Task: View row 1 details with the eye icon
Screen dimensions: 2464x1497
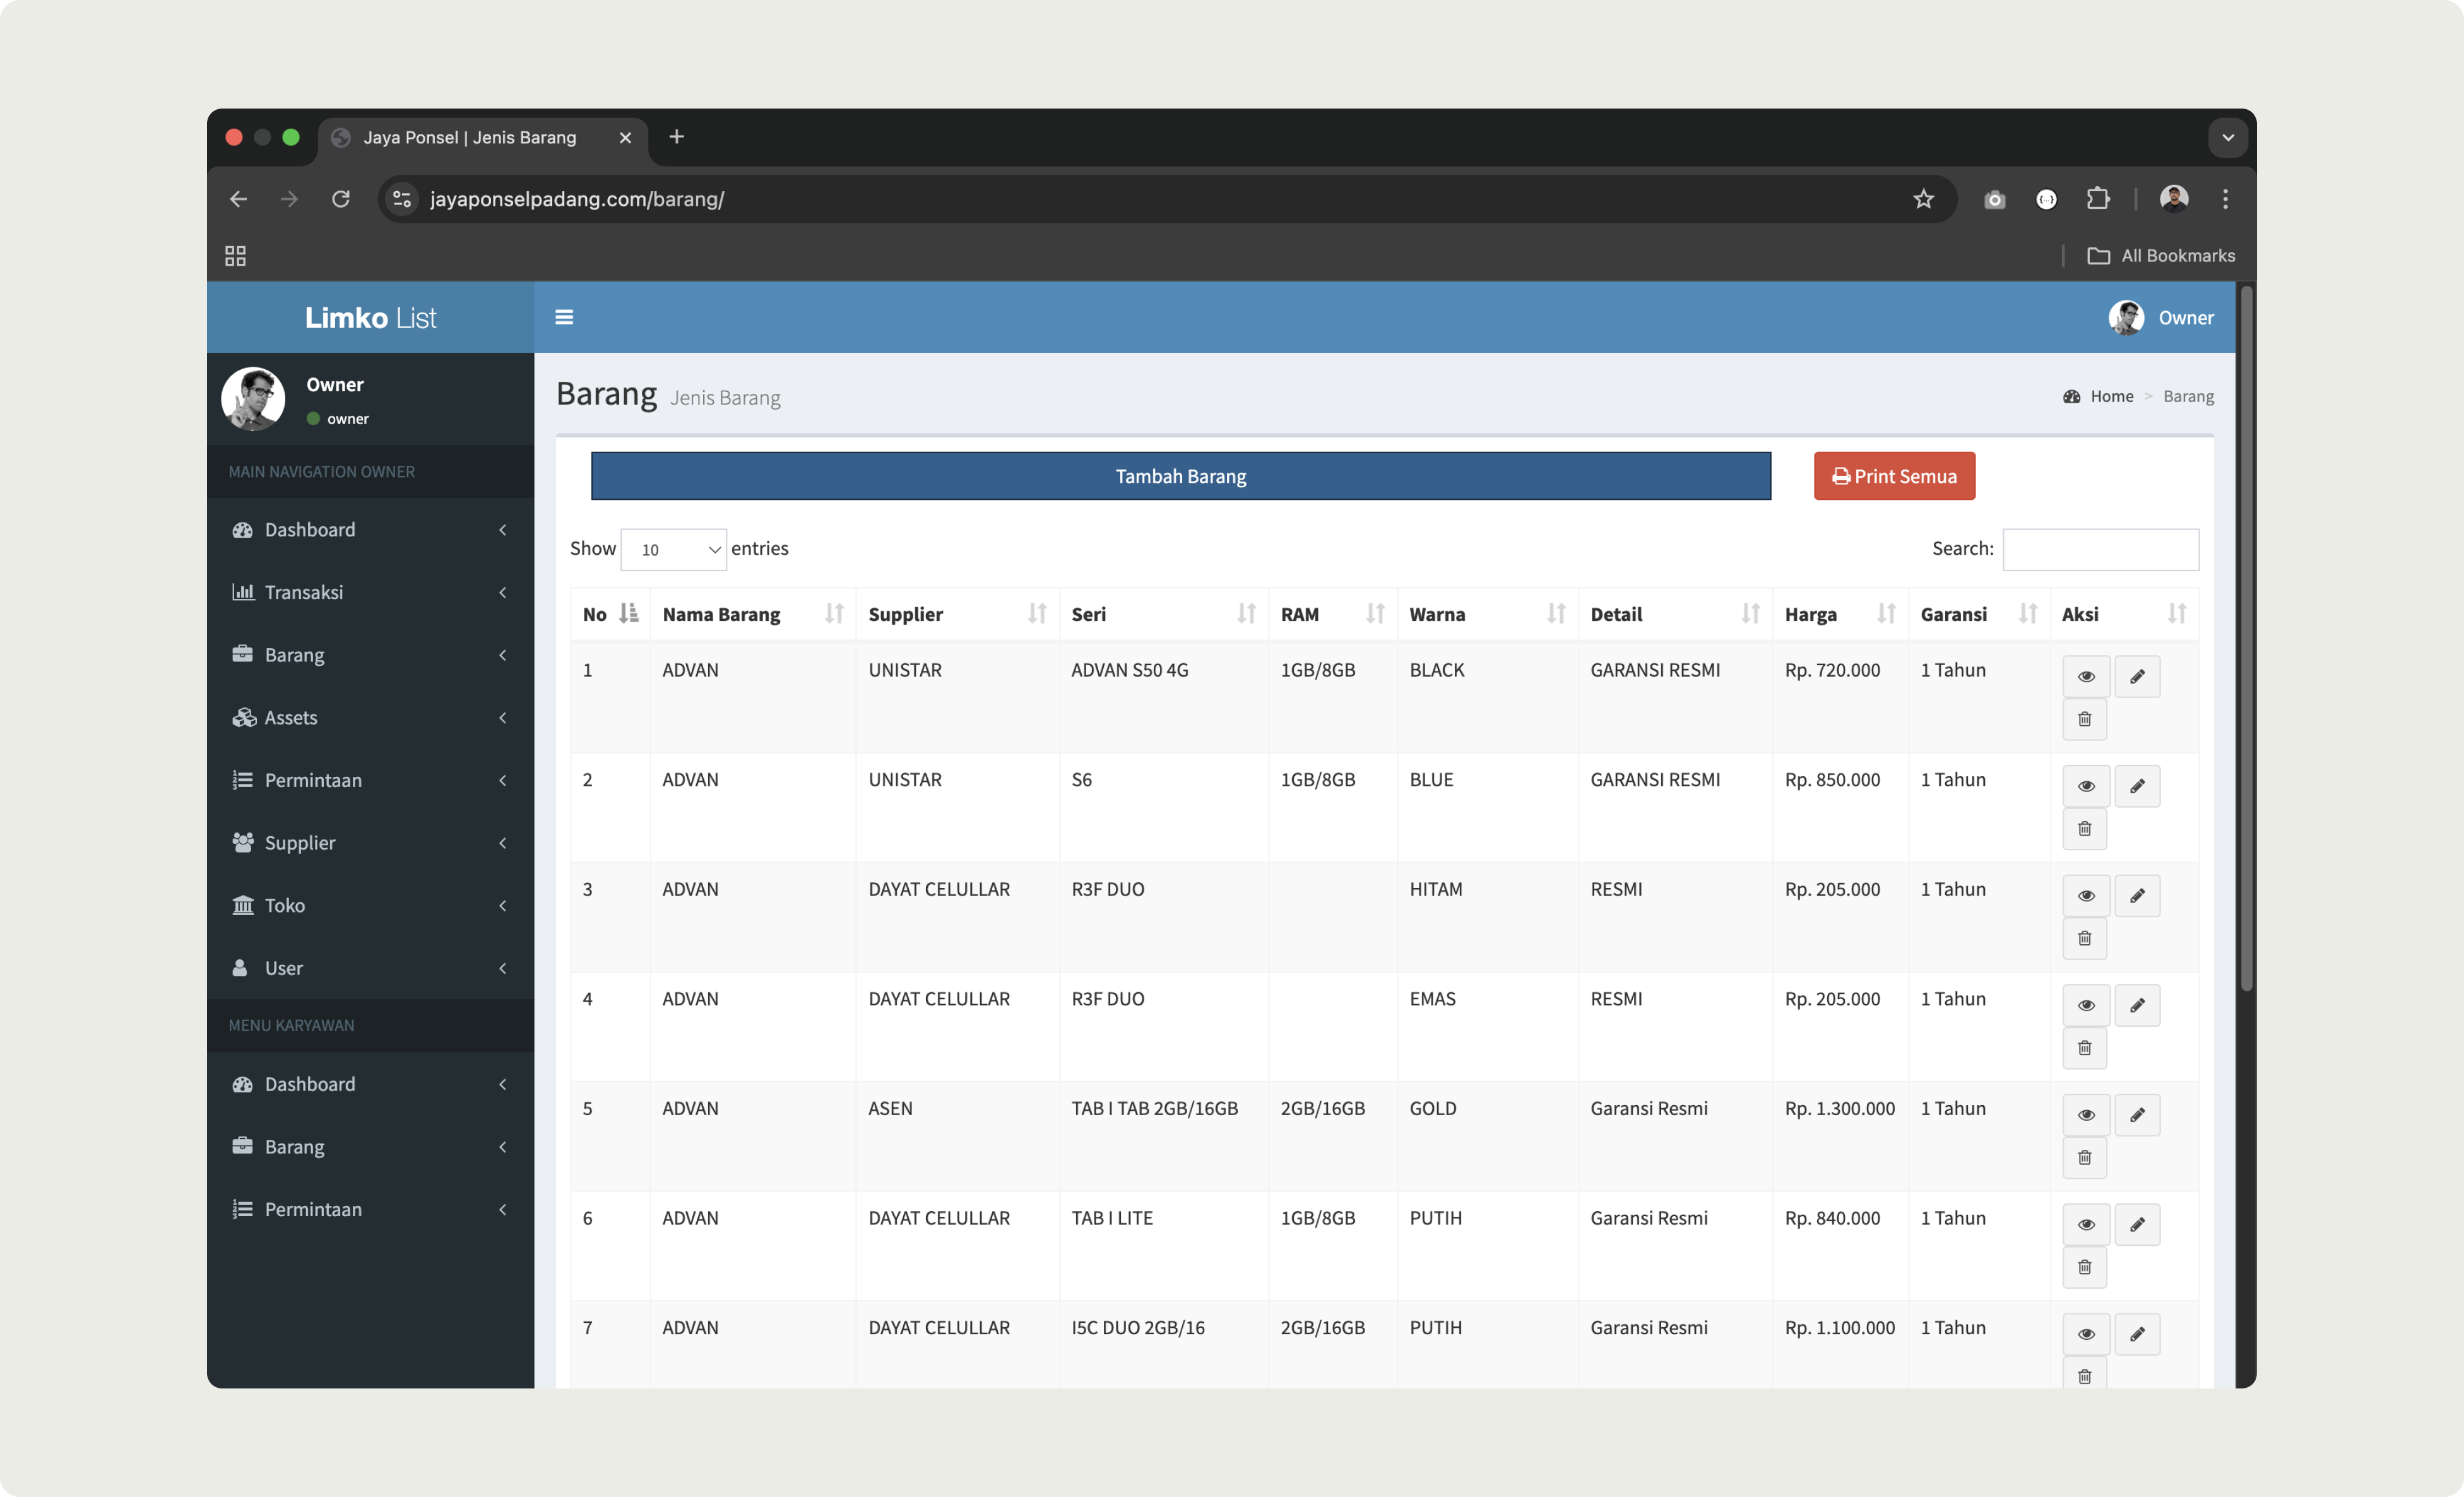Action: pyautogui.click(x=2086, y=677)
